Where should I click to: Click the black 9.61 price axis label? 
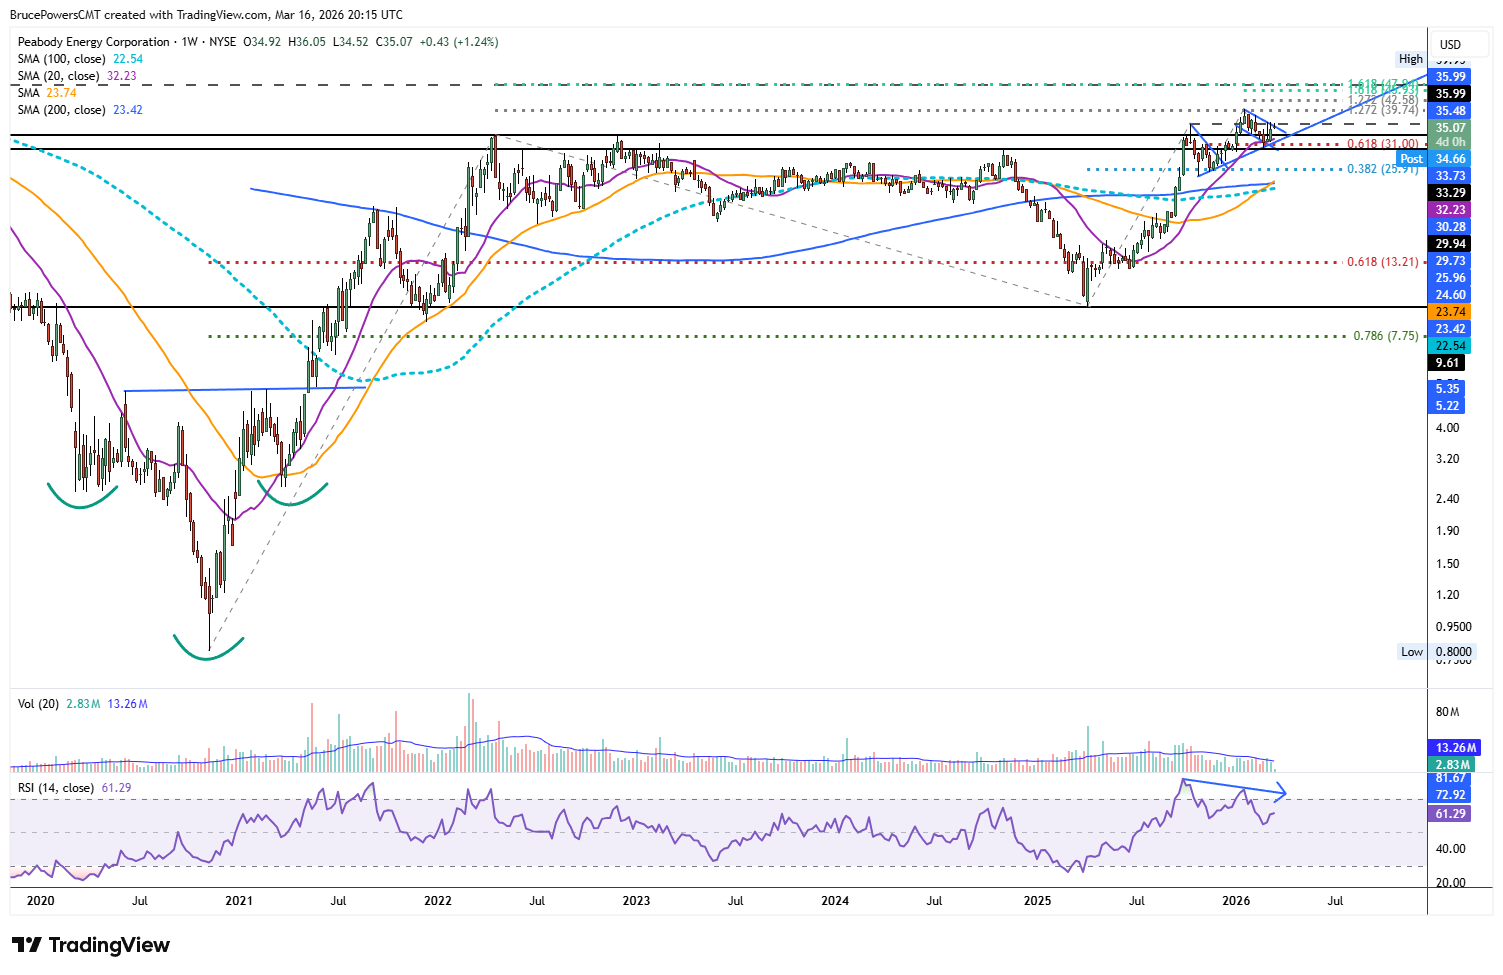pyautogui.click(x=1447, y=363)
